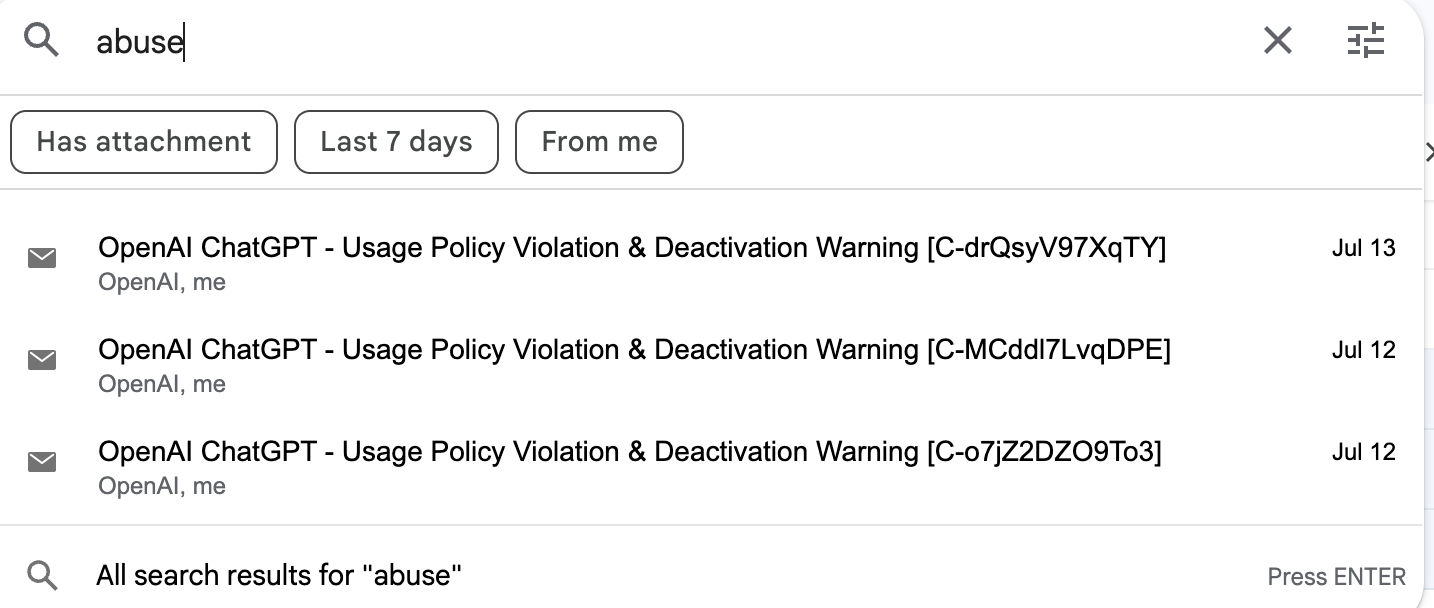Screen dimensions: 1434x608
Task: Open the search options sliders icon
Action: point(1366,41)
